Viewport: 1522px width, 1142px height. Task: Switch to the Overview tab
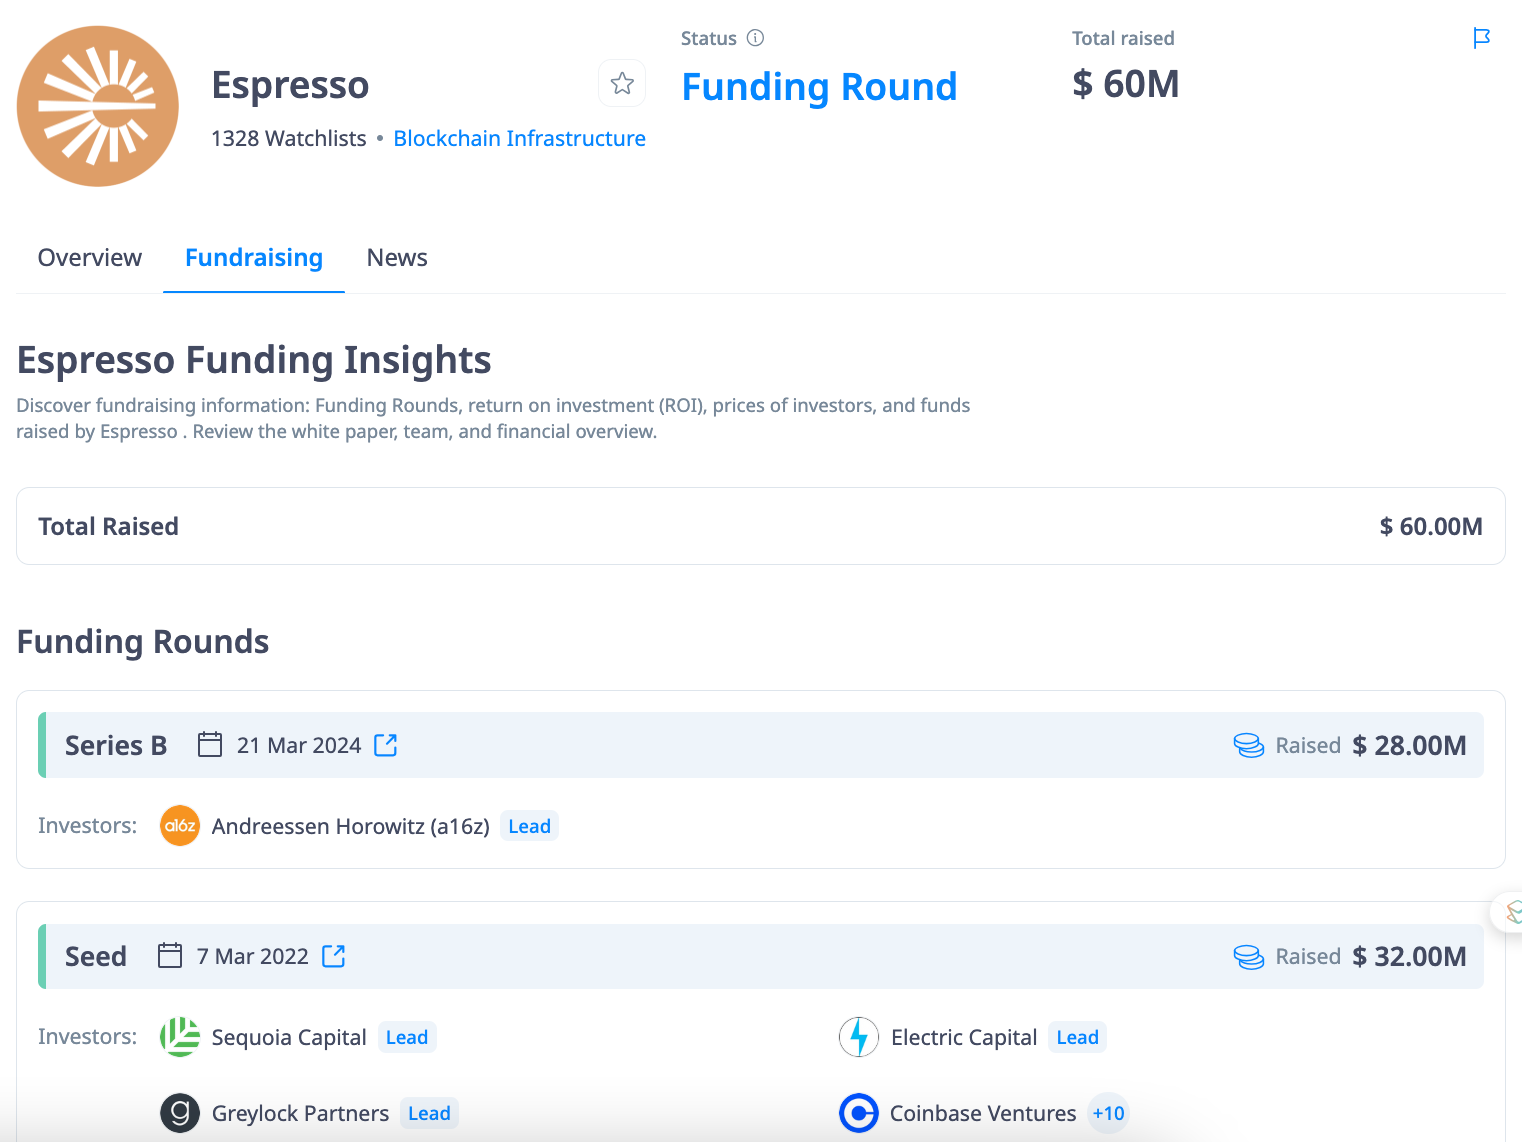90,258
